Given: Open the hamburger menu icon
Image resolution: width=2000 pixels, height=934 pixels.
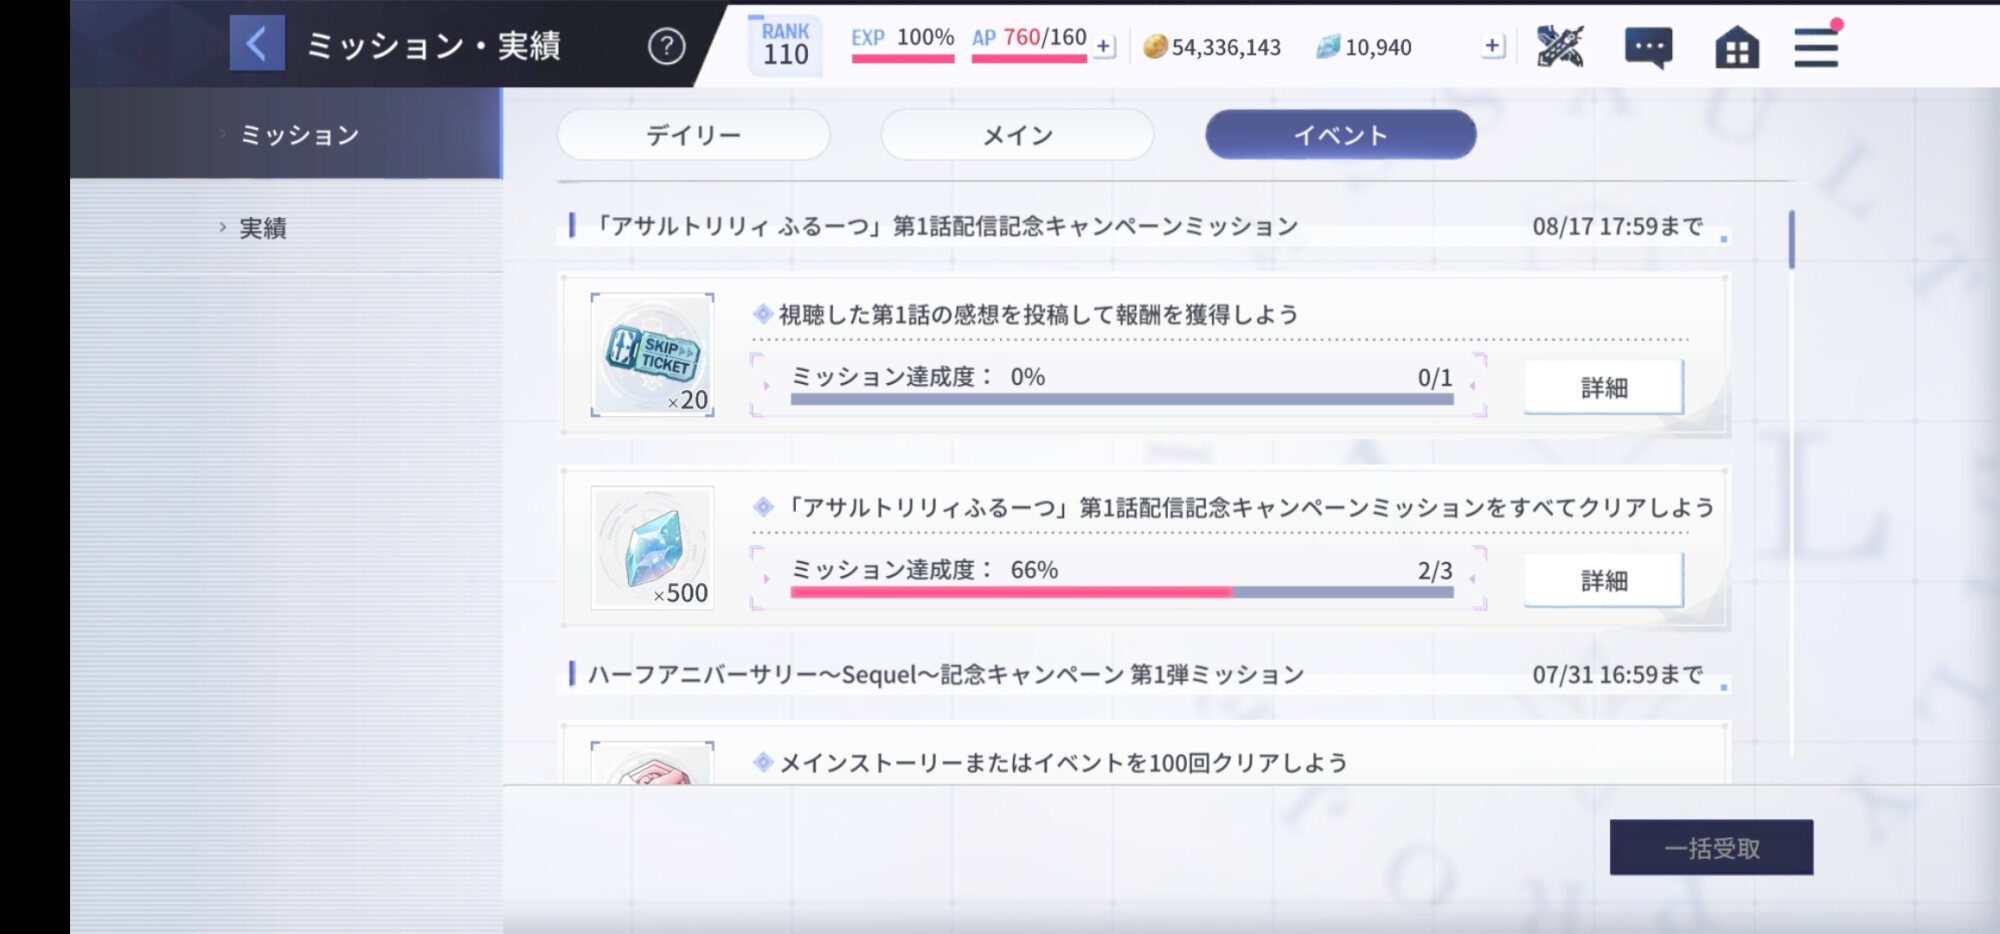Looking at the screenshot, I should tap(1816, 47).
